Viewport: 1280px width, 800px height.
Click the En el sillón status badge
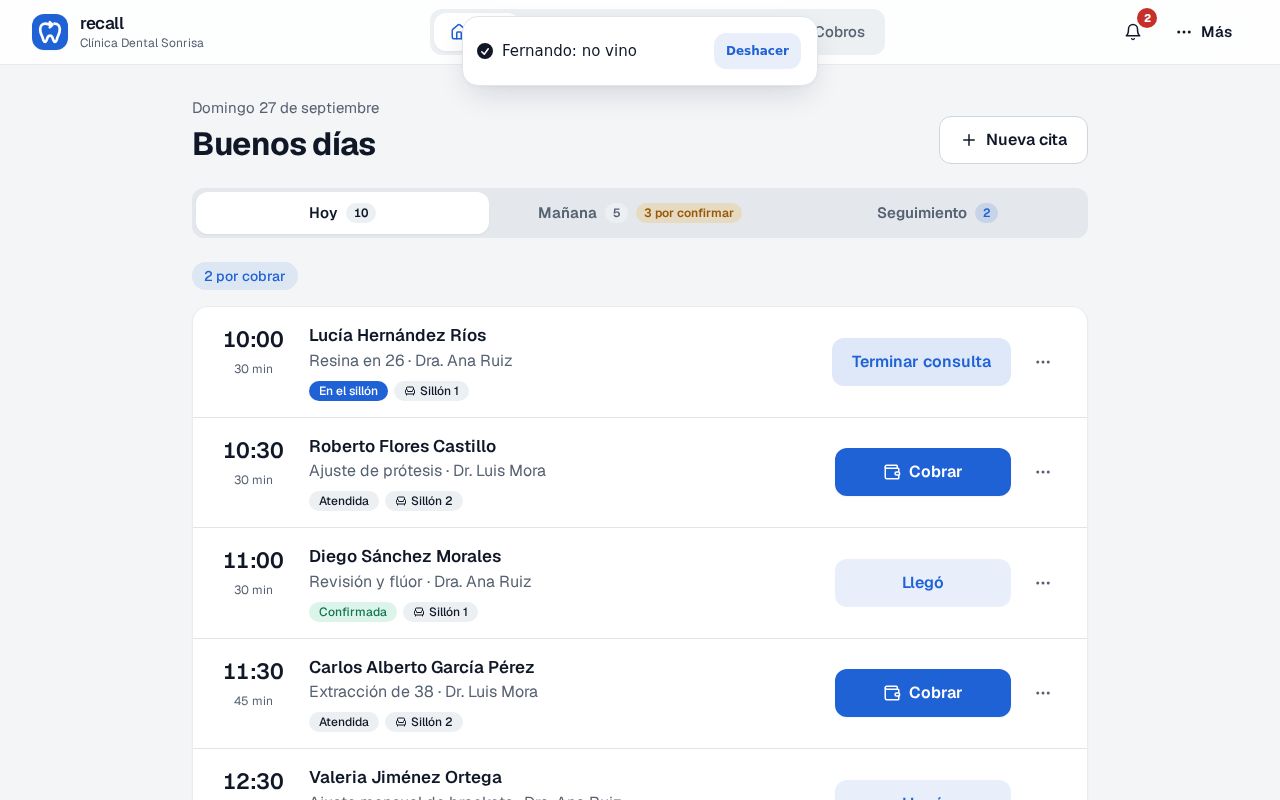(x=348, y=391)
